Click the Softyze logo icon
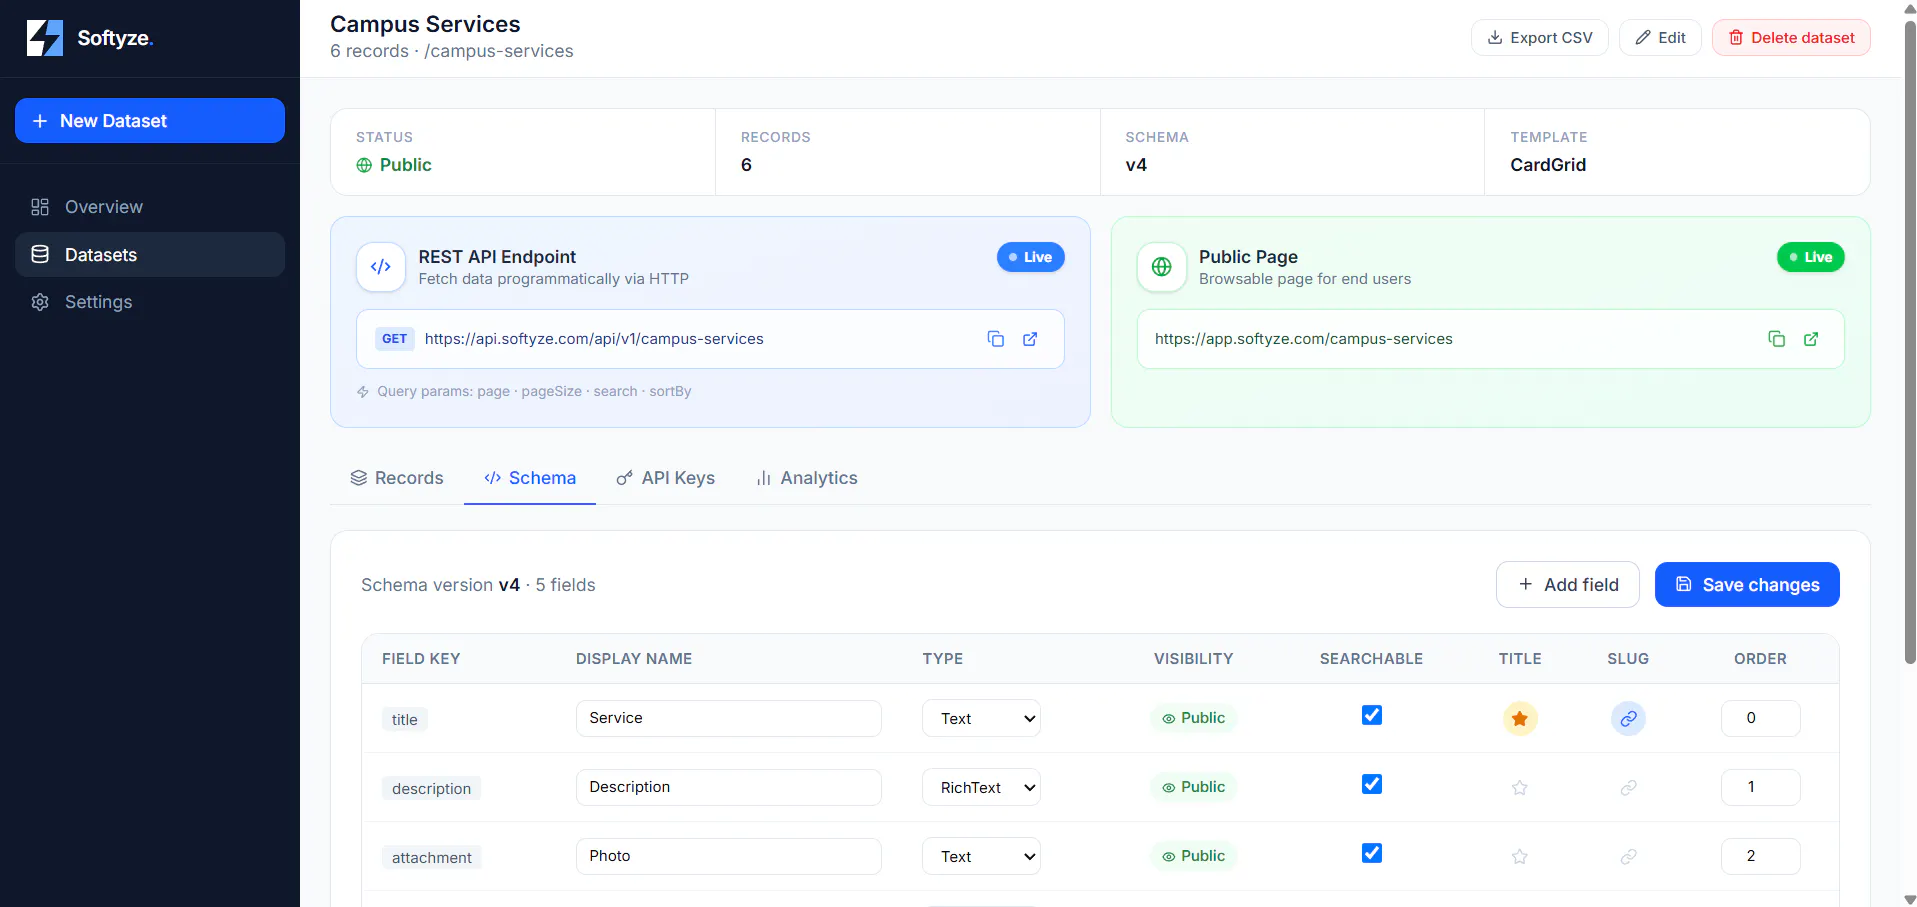1917x907 pixels. (x=45, y=38)
